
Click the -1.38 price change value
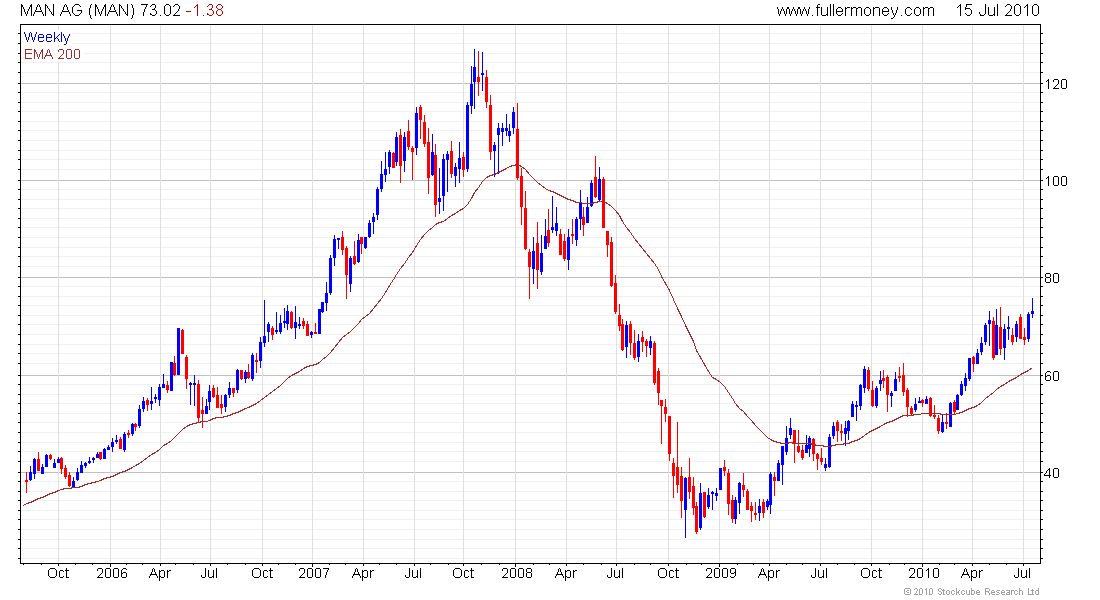coord(205,11)
